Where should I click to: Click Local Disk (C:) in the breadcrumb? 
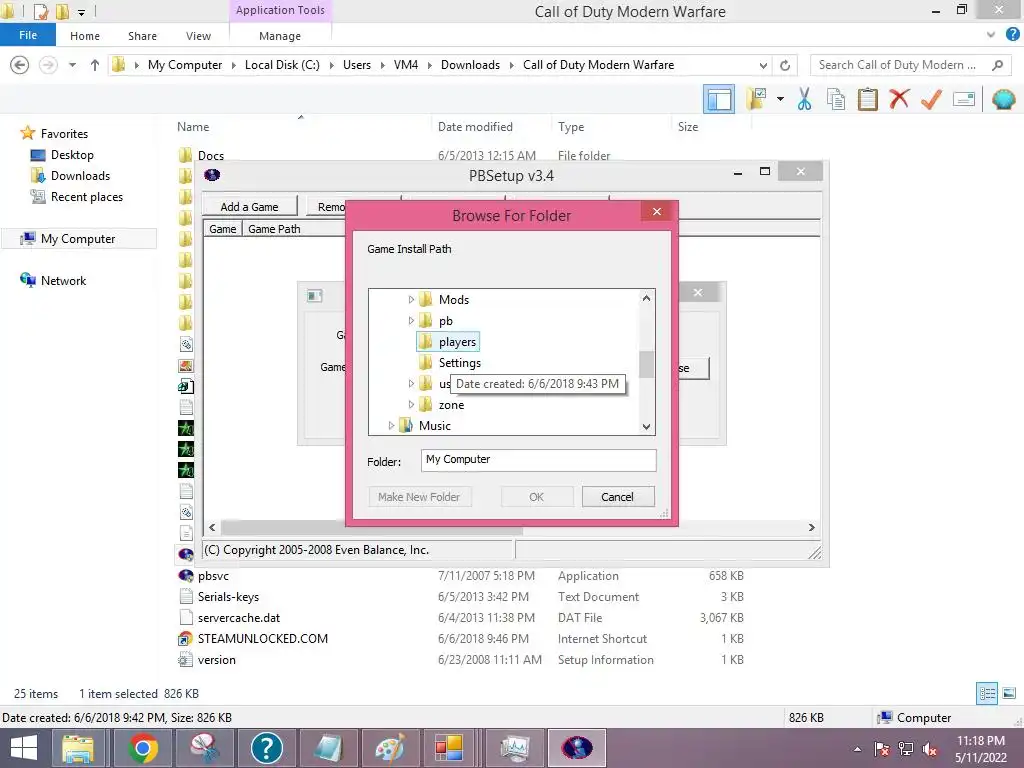point(282,65)
